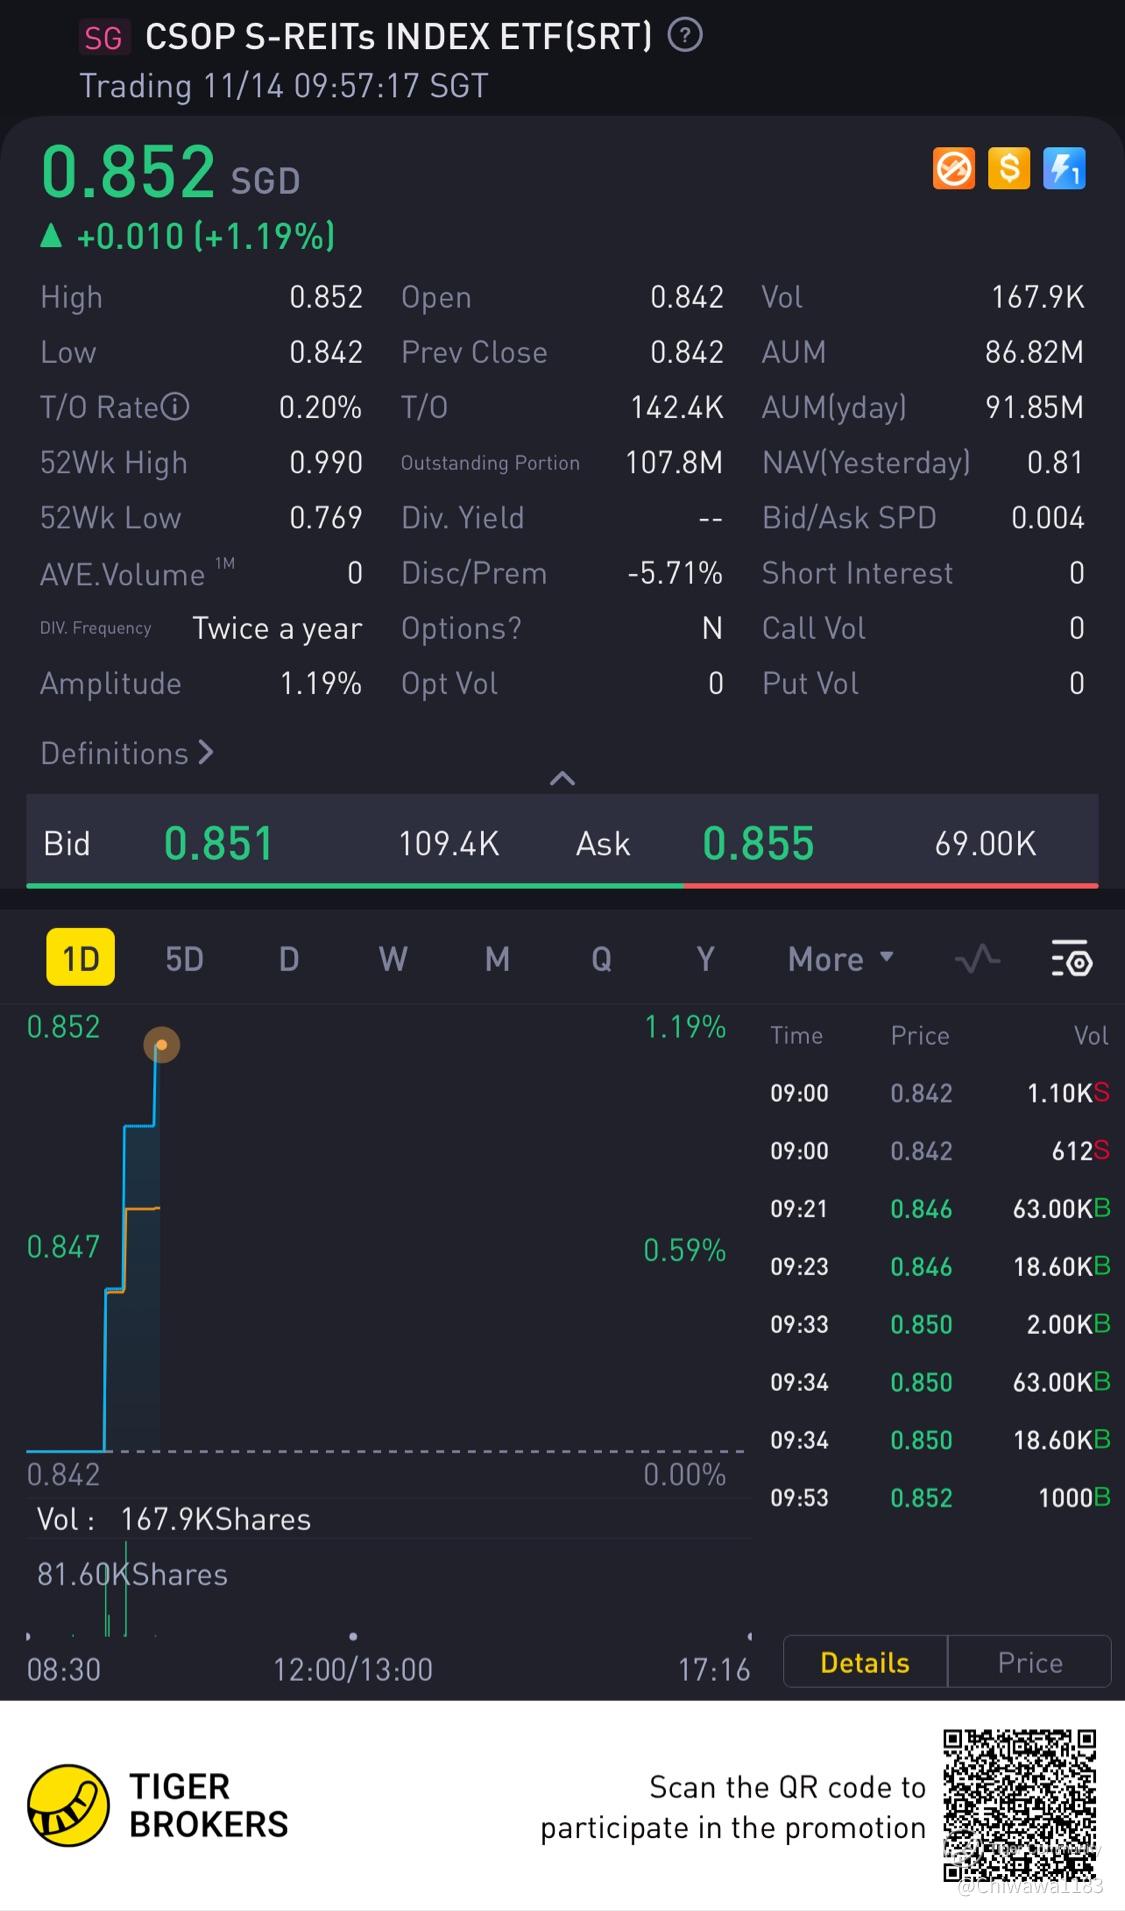
Task: Tap the 09:34 trade with 18.60K volume
Action: tap(940, 1440)
